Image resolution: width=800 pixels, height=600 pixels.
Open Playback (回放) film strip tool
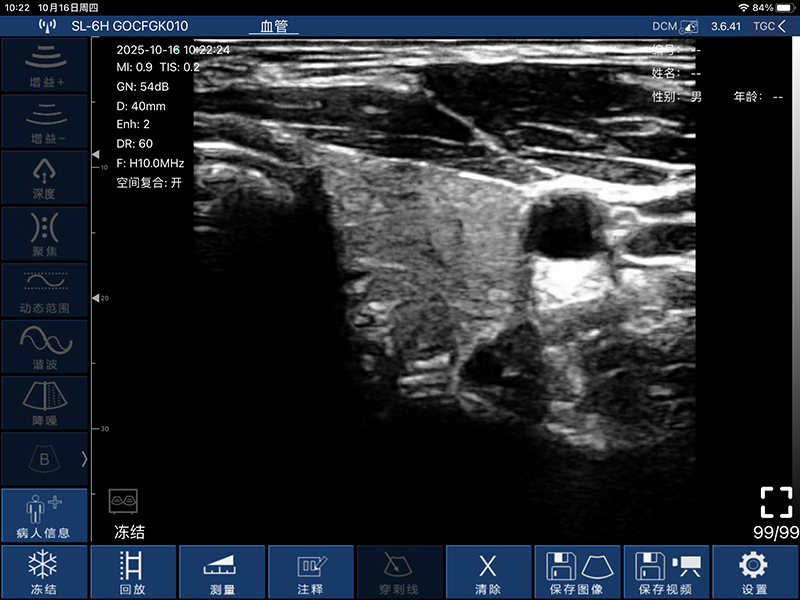coord(132,572)
